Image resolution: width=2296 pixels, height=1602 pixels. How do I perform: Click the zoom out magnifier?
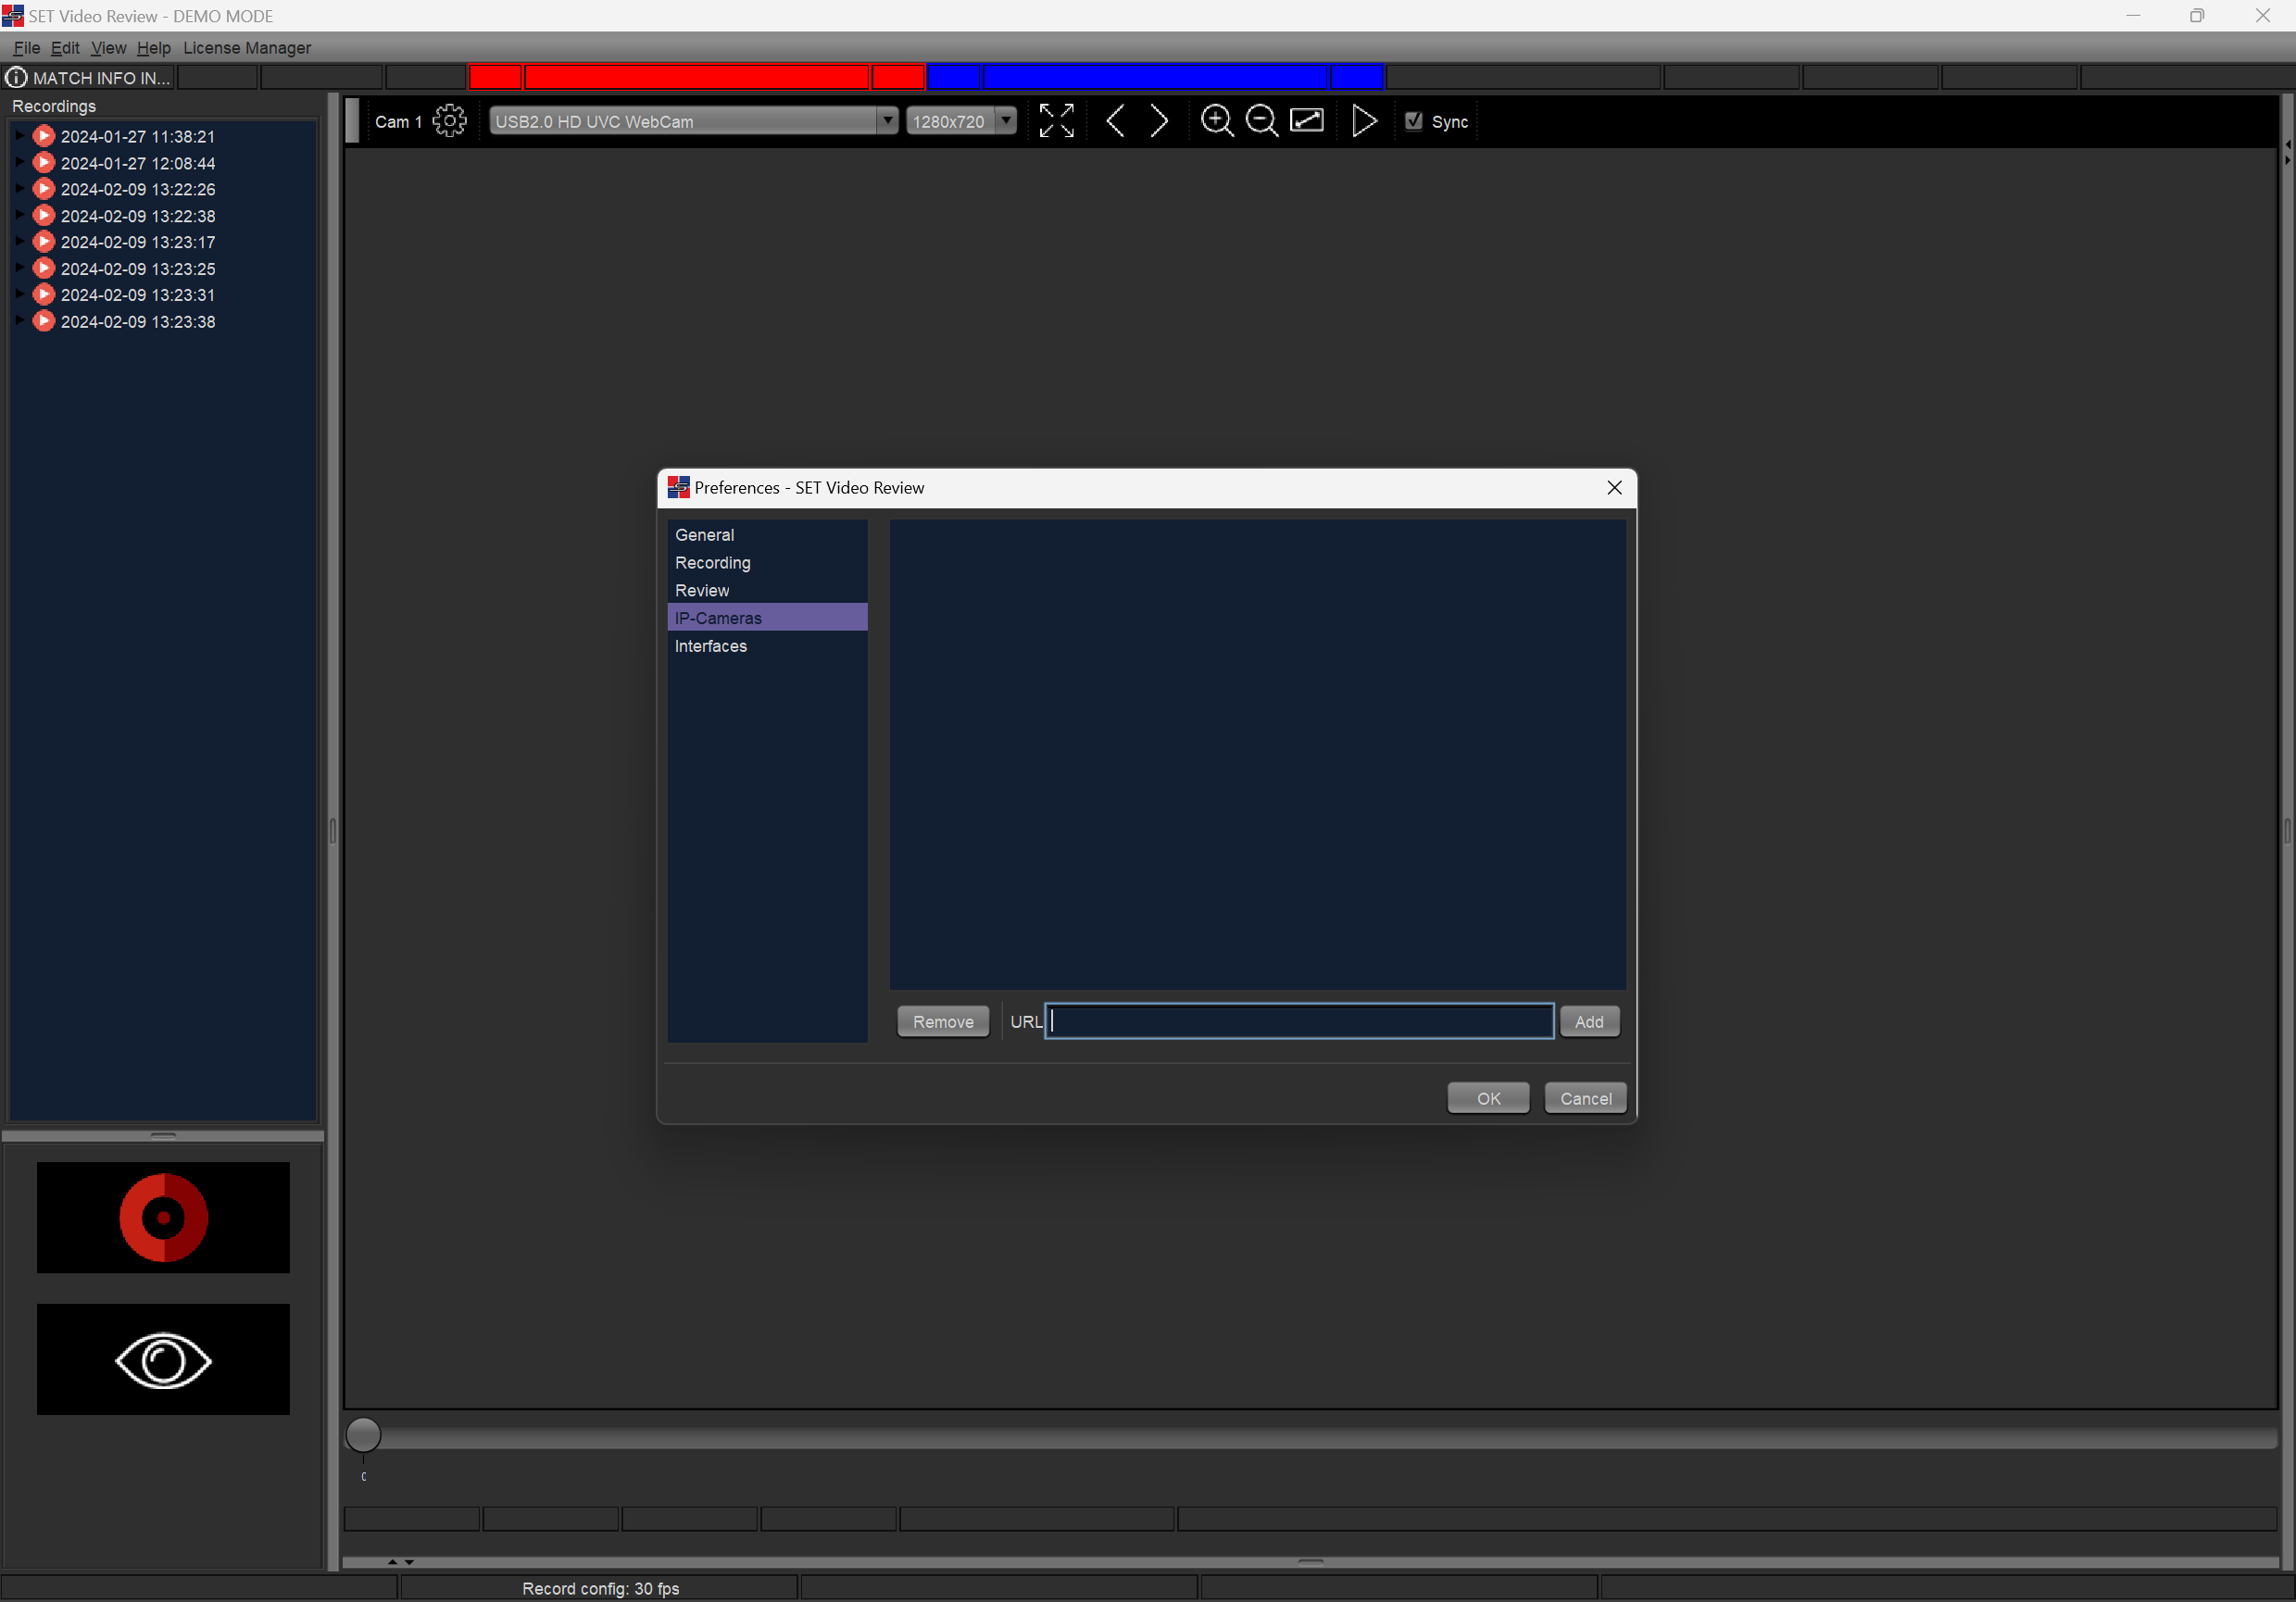1261,121
